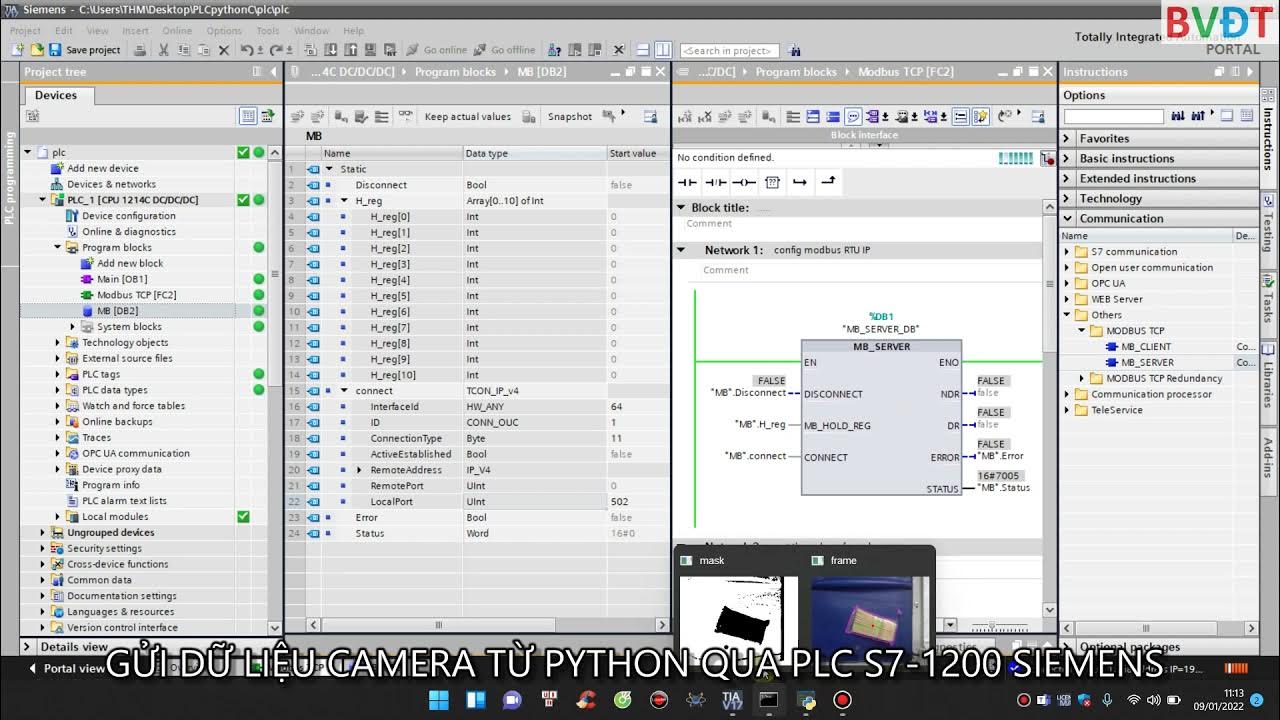Collapse the connect TCON_IP_v4 row

tap(344, 391)
